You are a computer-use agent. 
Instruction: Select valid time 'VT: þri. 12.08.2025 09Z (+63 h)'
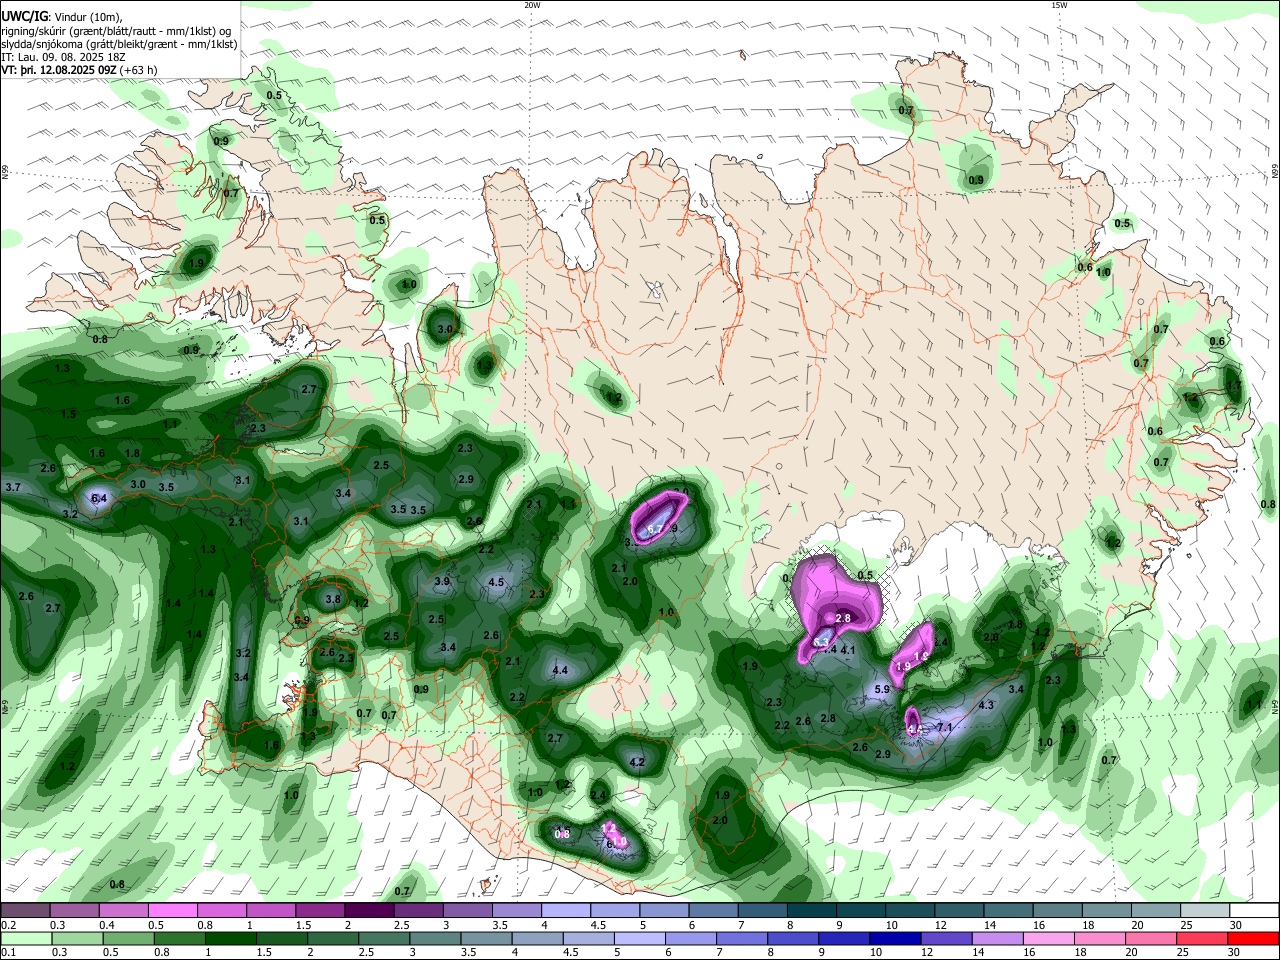click(x=80, y=70)
